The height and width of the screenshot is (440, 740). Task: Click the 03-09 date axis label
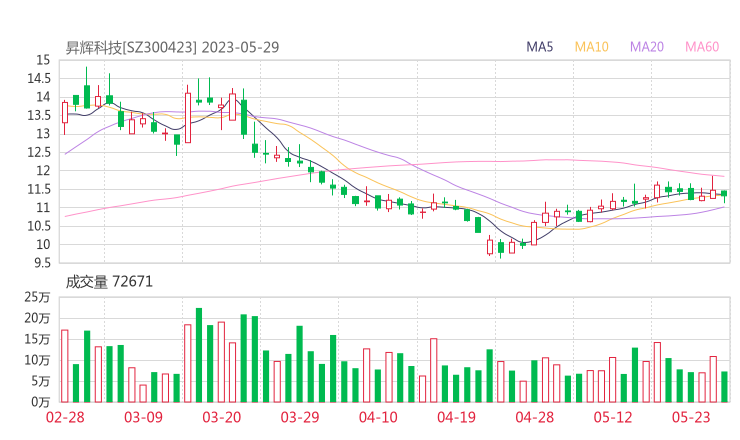click(x=143, y=417)
